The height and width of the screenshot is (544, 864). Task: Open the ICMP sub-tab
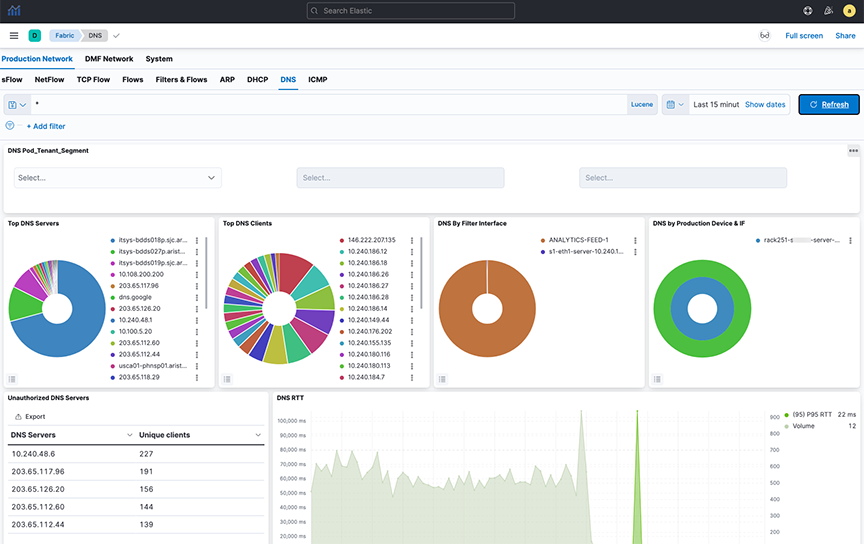pyautogui.click(x=318, y=80)
